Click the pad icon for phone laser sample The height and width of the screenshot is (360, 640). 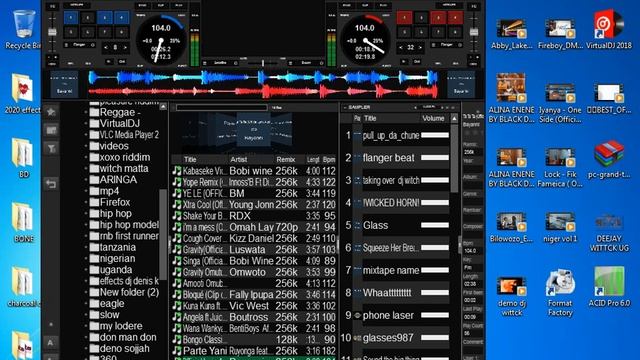[x=357, y=315]
